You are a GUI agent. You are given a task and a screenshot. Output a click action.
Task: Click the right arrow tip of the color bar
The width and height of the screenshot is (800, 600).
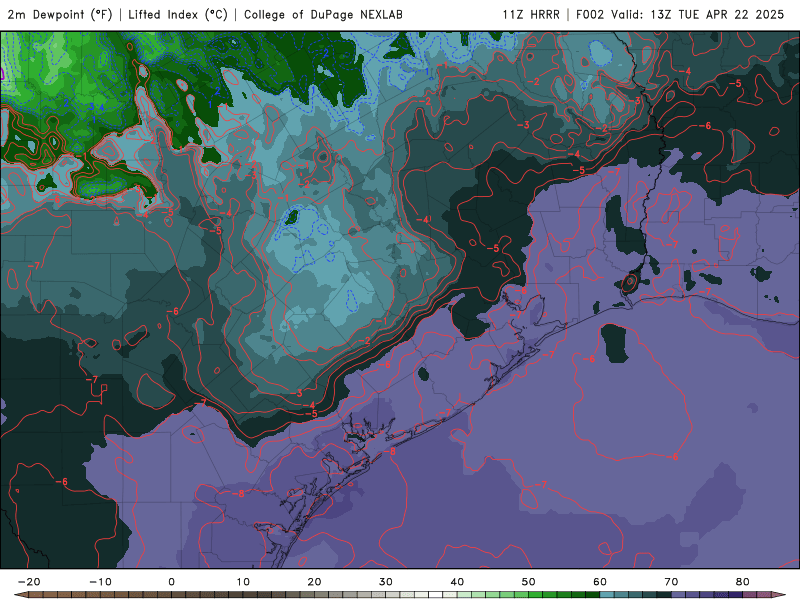click(781, 595)
